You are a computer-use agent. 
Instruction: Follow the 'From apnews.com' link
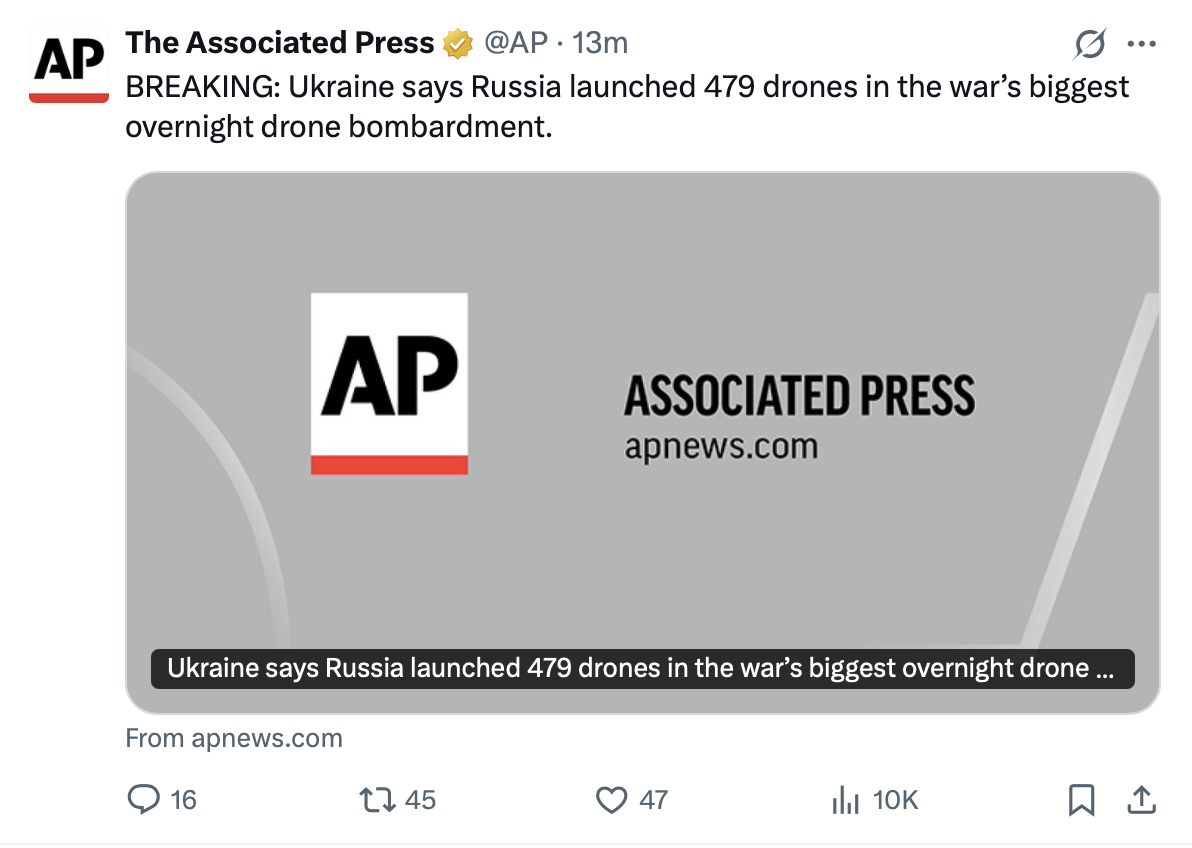point(234,738)
